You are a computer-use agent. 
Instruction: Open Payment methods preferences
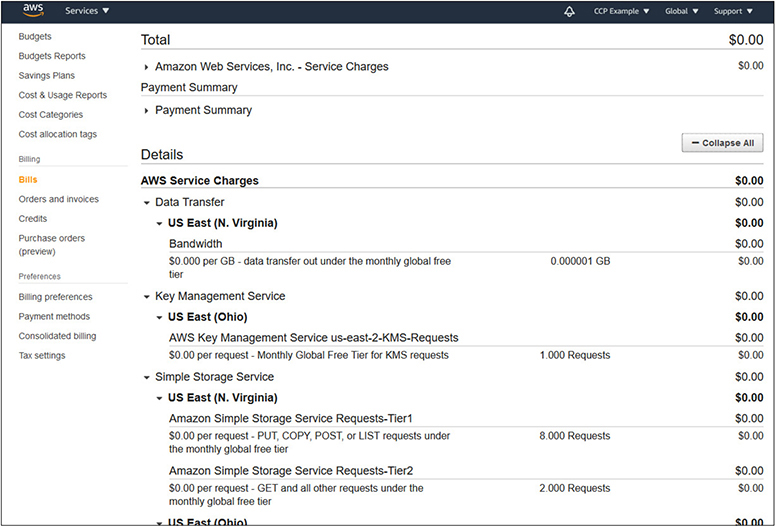[54, 316]
